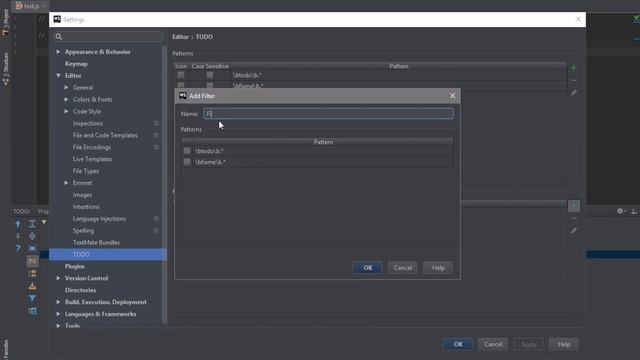Click the search magnifier in Settings
This screenshot has width=640, height=360.
tap(58, 37)
